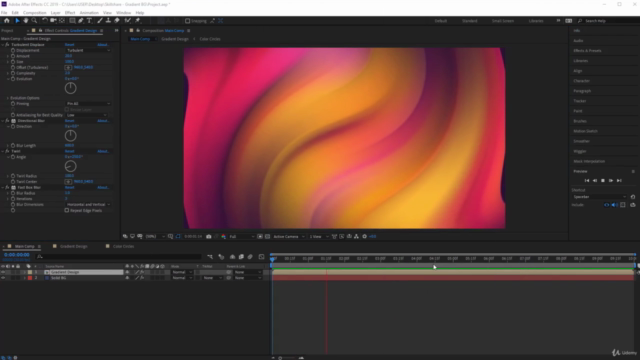Select the Pen tool
This screenshot has height=360, width=640.
point(81,20)
